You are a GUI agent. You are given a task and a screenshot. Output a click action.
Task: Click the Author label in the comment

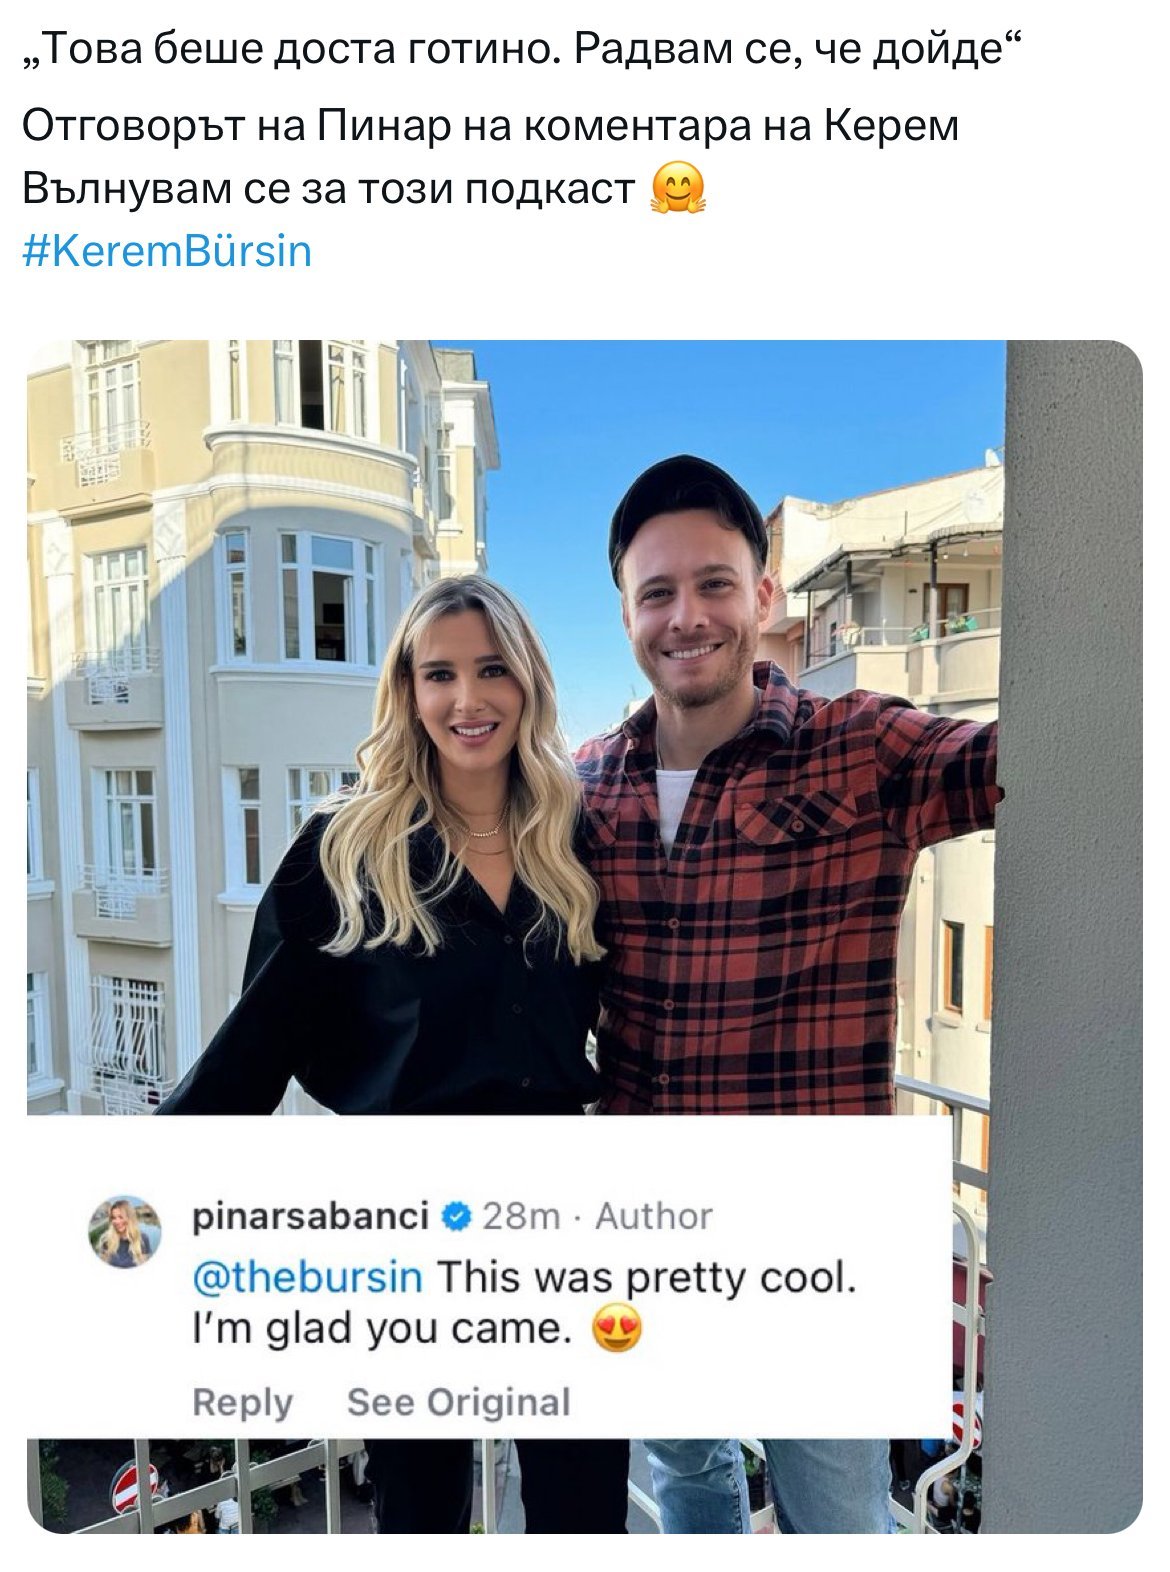click(654, 1217)
